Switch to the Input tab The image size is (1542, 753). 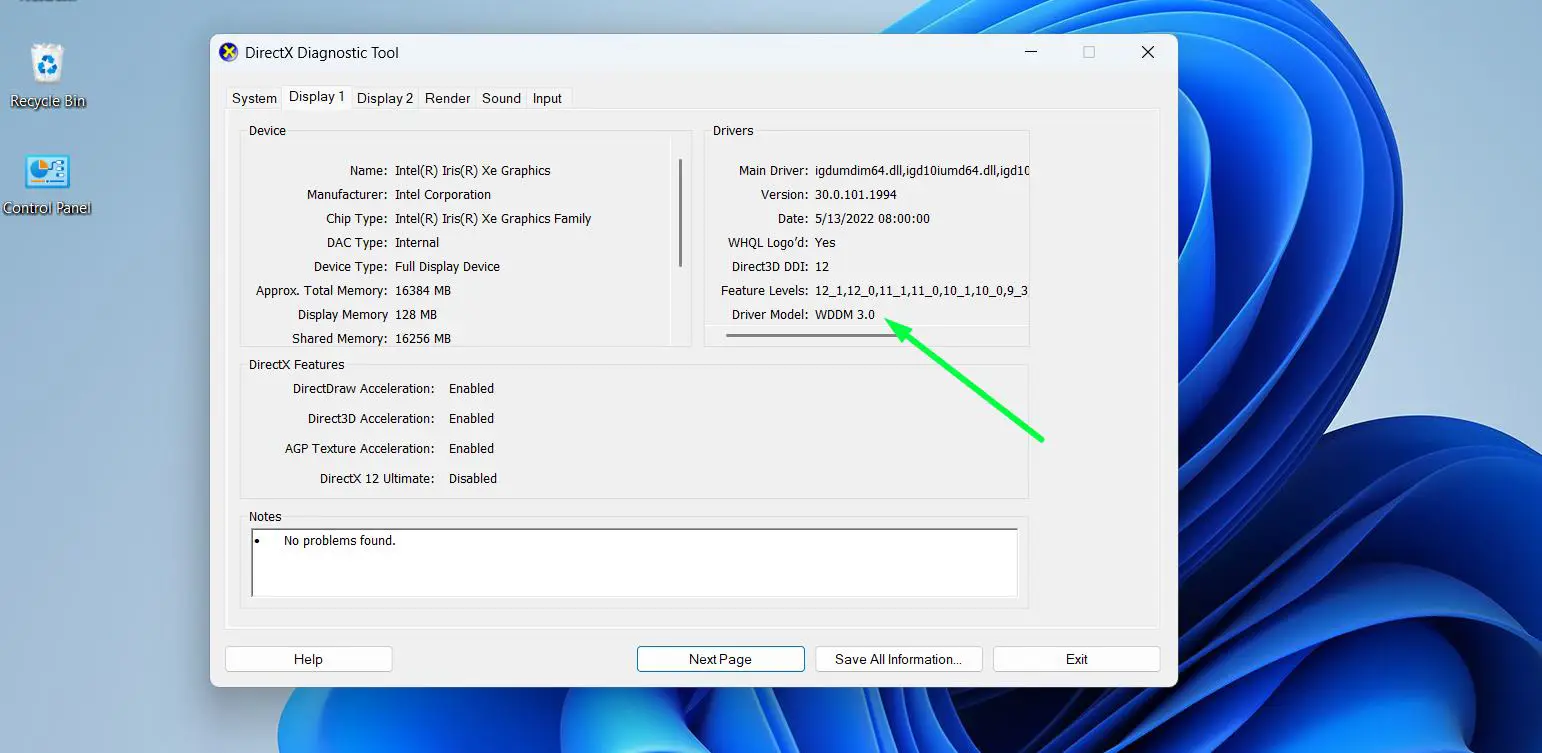[547, 97]
